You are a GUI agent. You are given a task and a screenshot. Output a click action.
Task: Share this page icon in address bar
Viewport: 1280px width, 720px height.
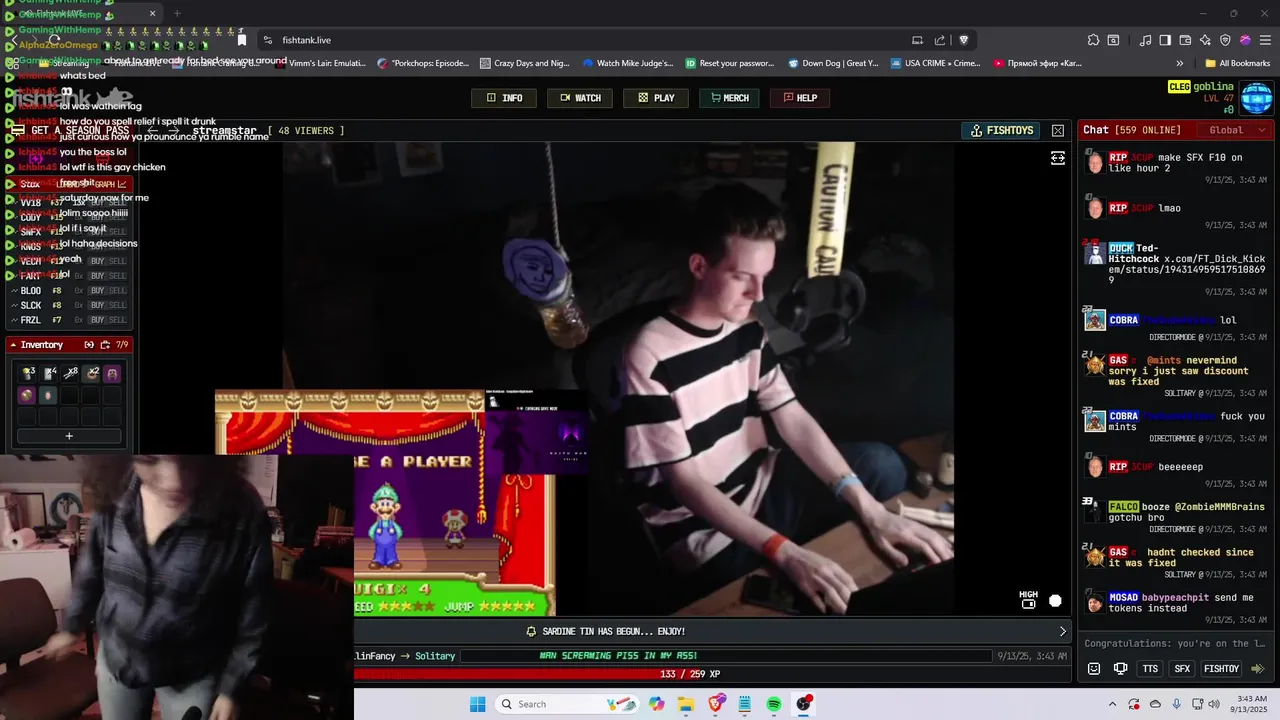pyautogui.click(x=940, y=40)
